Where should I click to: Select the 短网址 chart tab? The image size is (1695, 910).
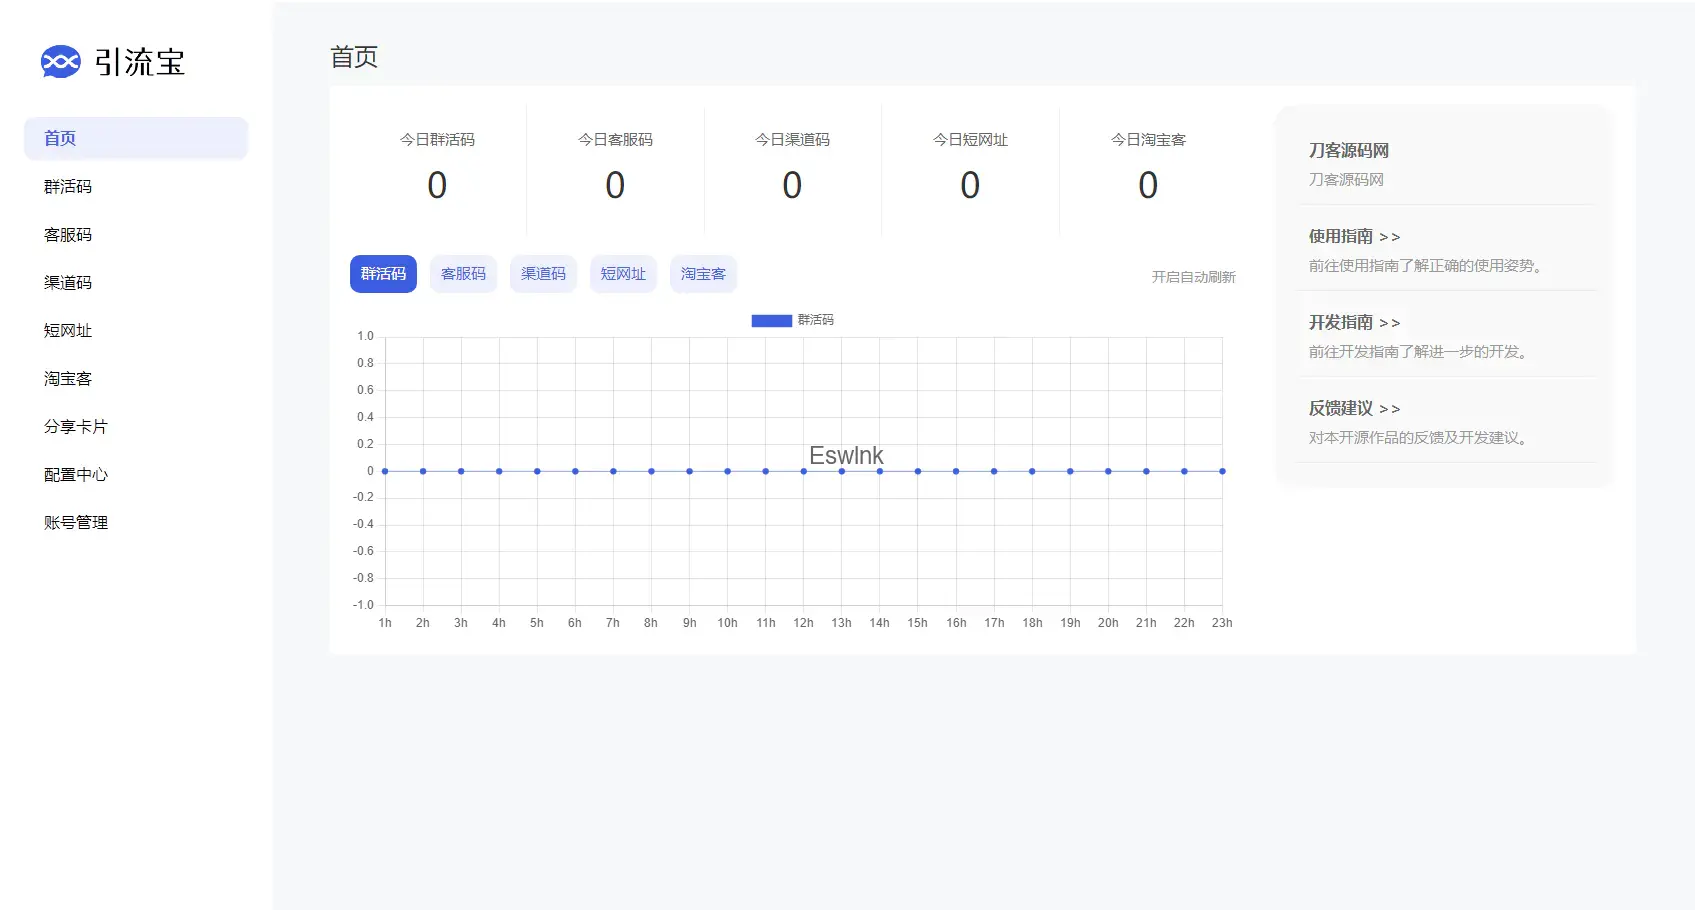tap(623, 274)
